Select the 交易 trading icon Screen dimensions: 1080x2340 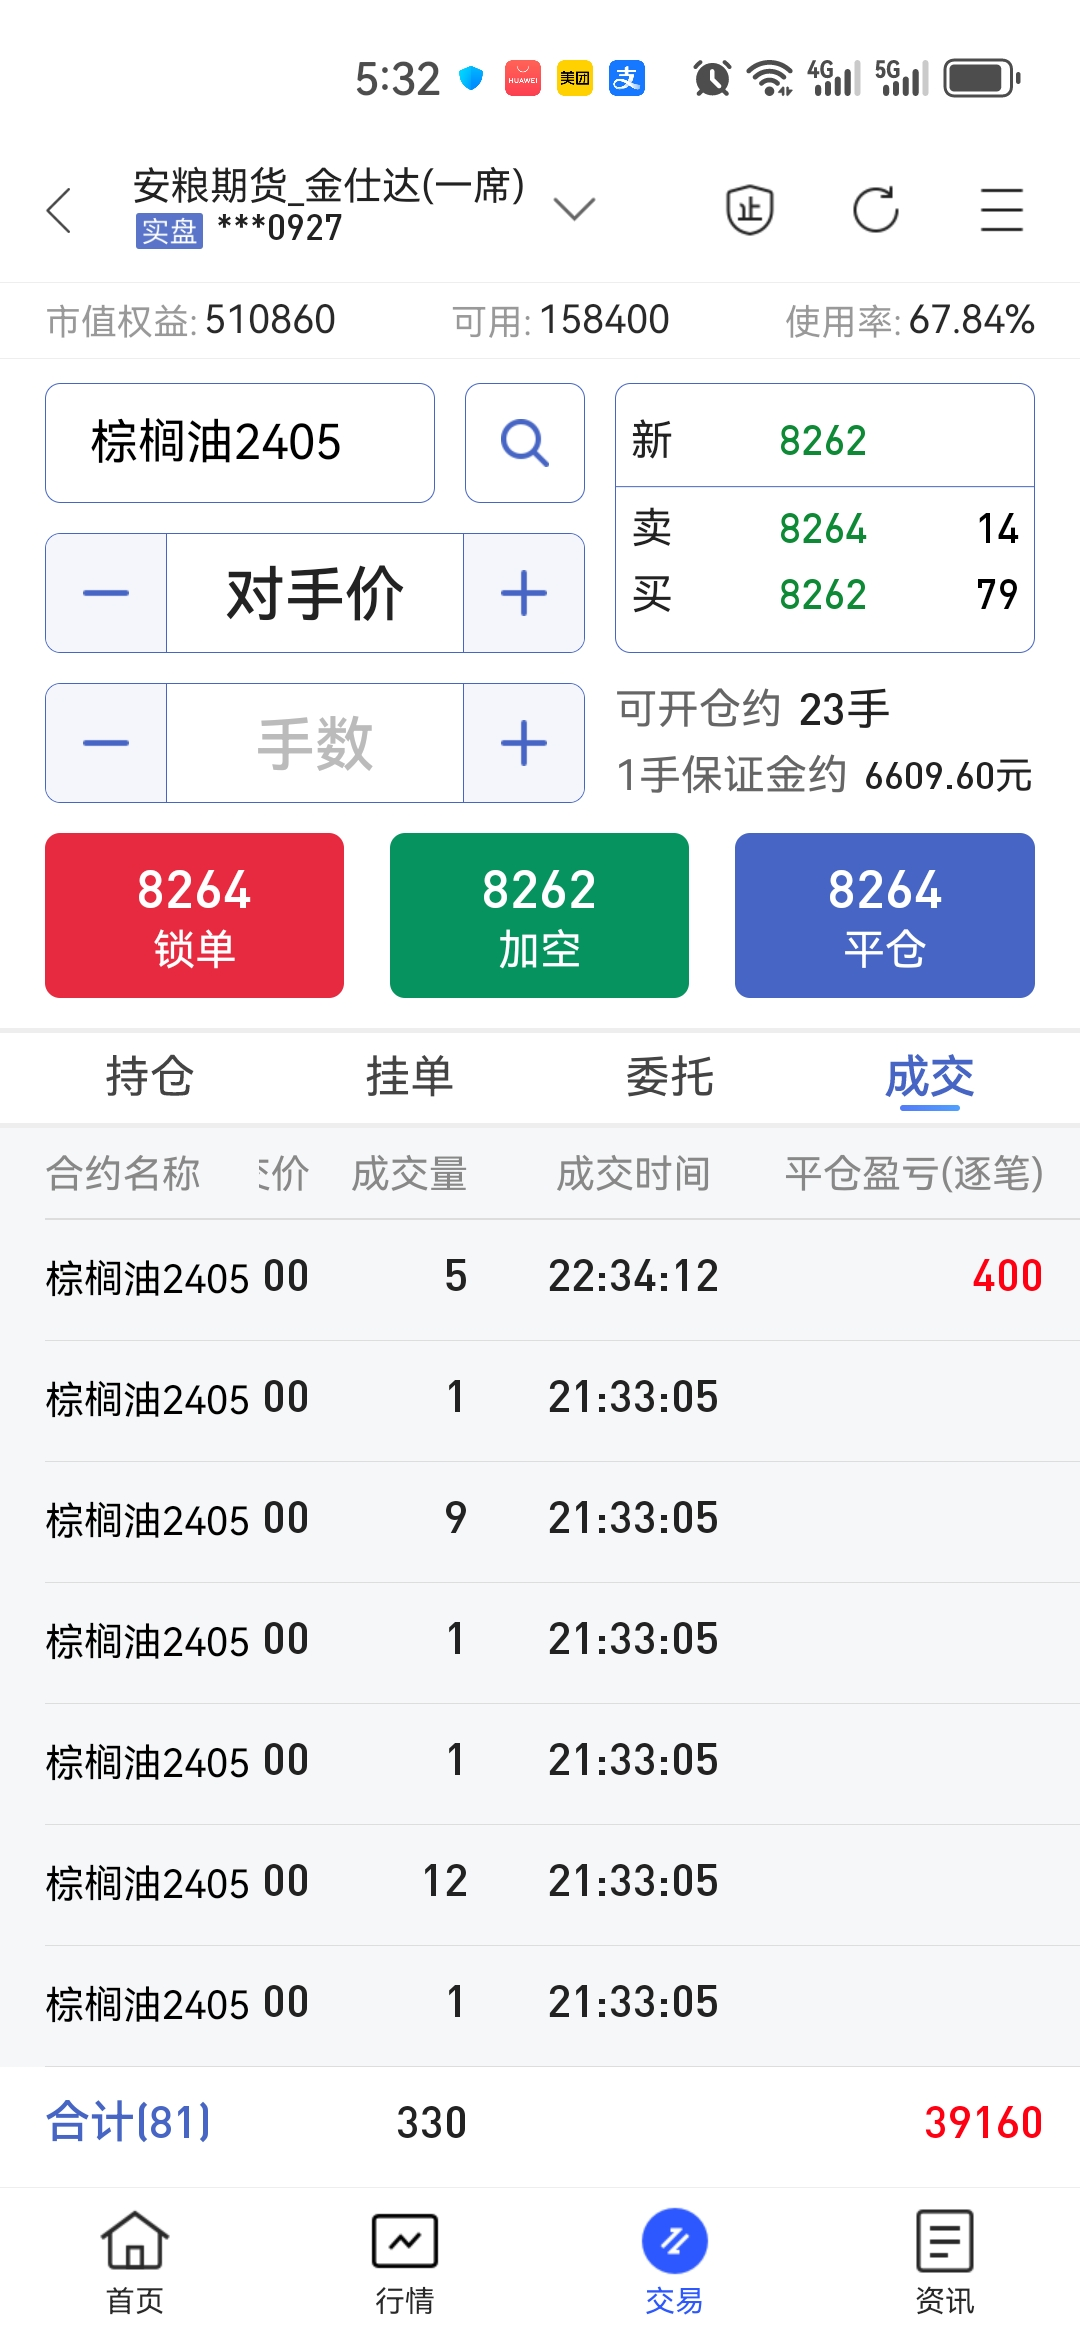675,2262
